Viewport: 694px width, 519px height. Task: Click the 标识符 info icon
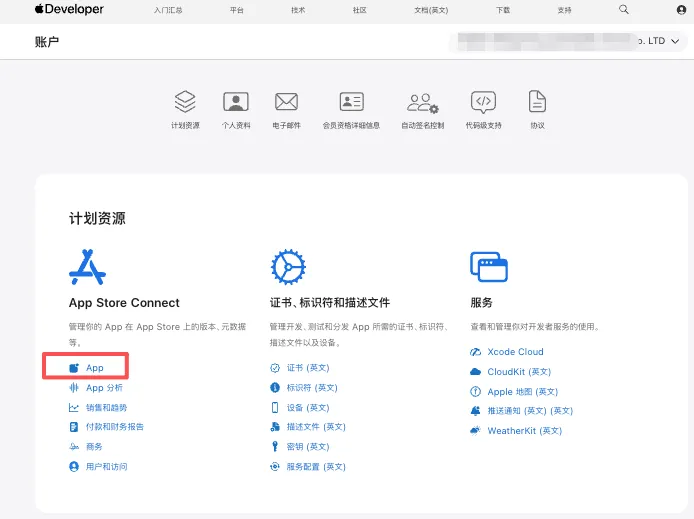[x=275, y=388]
